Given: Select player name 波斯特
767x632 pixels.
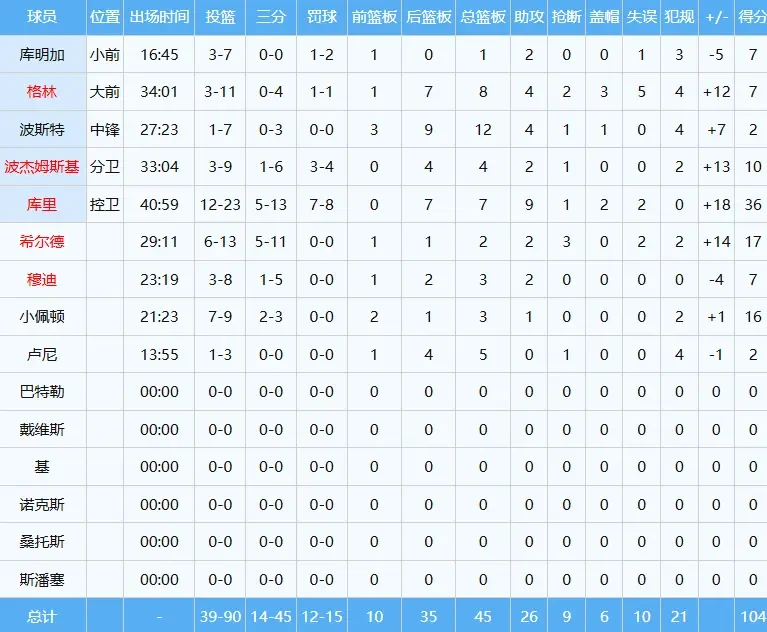Looking at the screenshot, I should click(x=42, y=130).
